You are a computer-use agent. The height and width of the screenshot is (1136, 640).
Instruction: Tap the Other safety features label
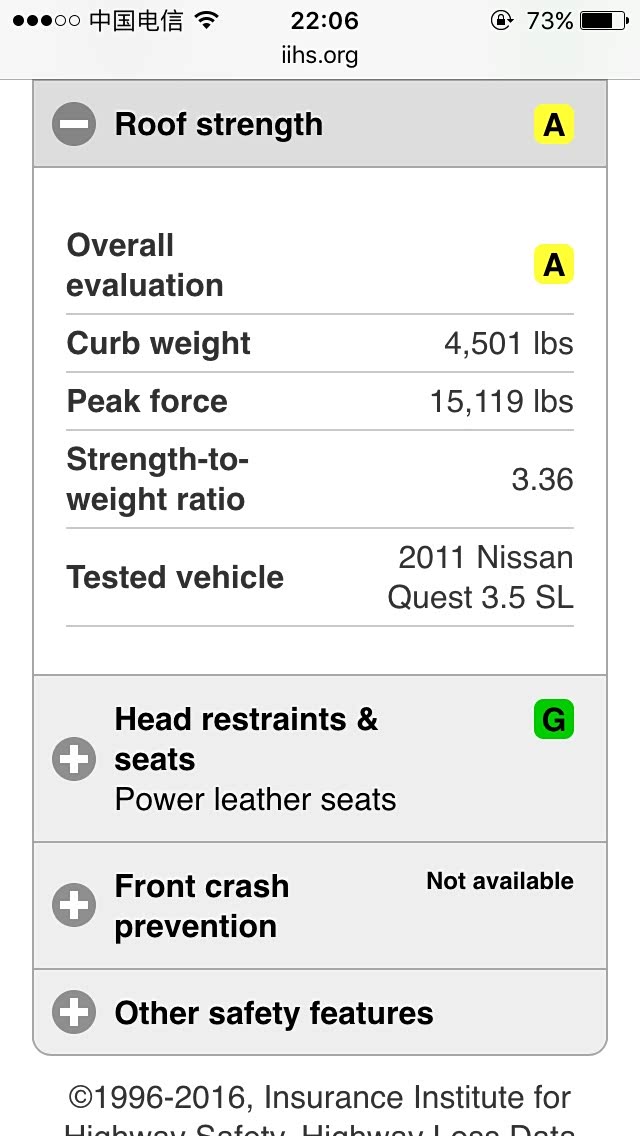coord(274,1013)
